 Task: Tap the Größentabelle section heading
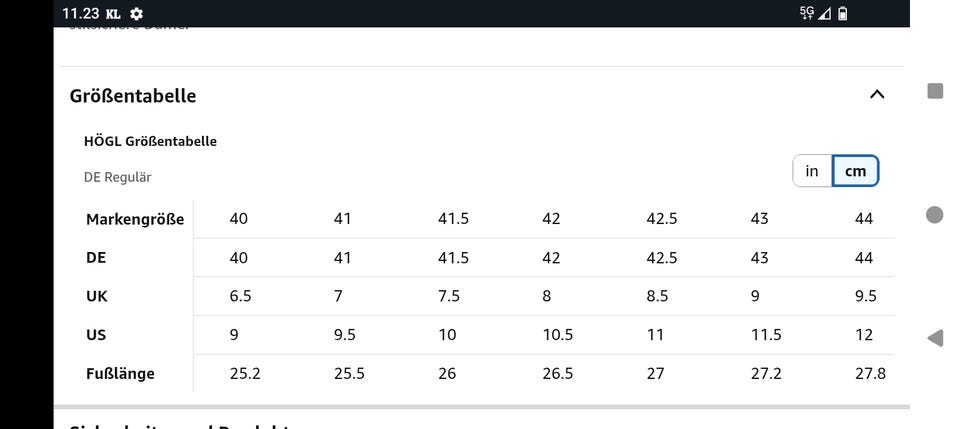[x=133, y=96]
